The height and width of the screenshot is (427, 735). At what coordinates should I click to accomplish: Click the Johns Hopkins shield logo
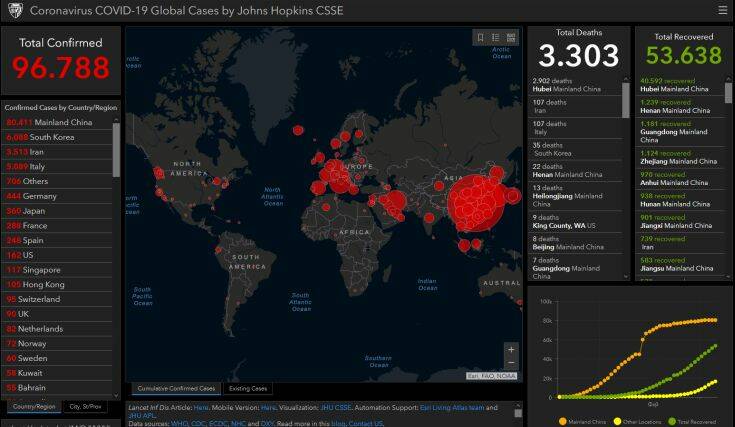pyautogui.click(x=15, y=10)
